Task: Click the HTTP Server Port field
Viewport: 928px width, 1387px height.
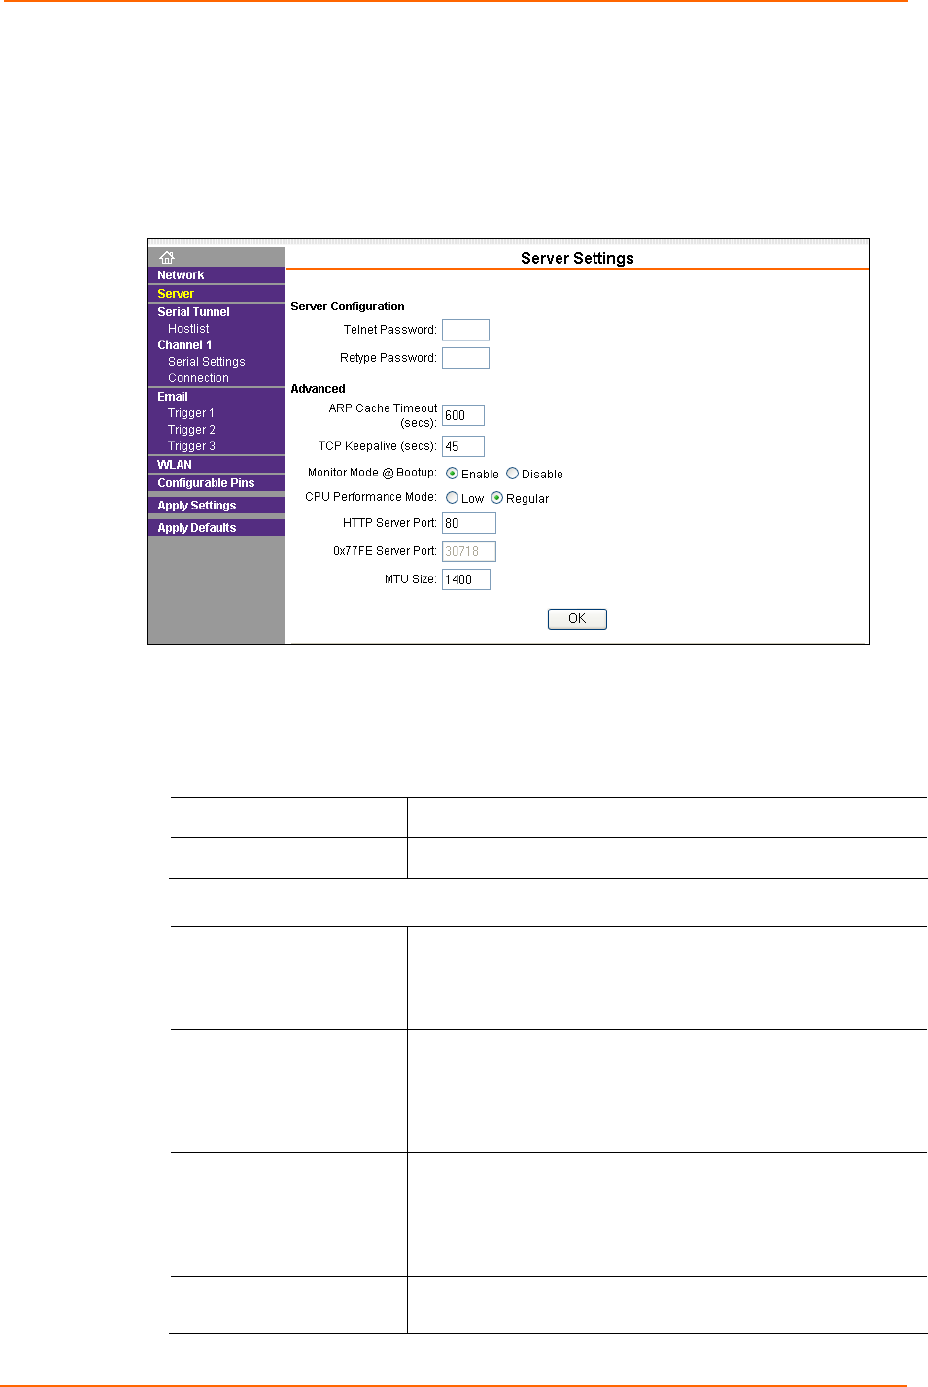Action: tap(469, 523)
